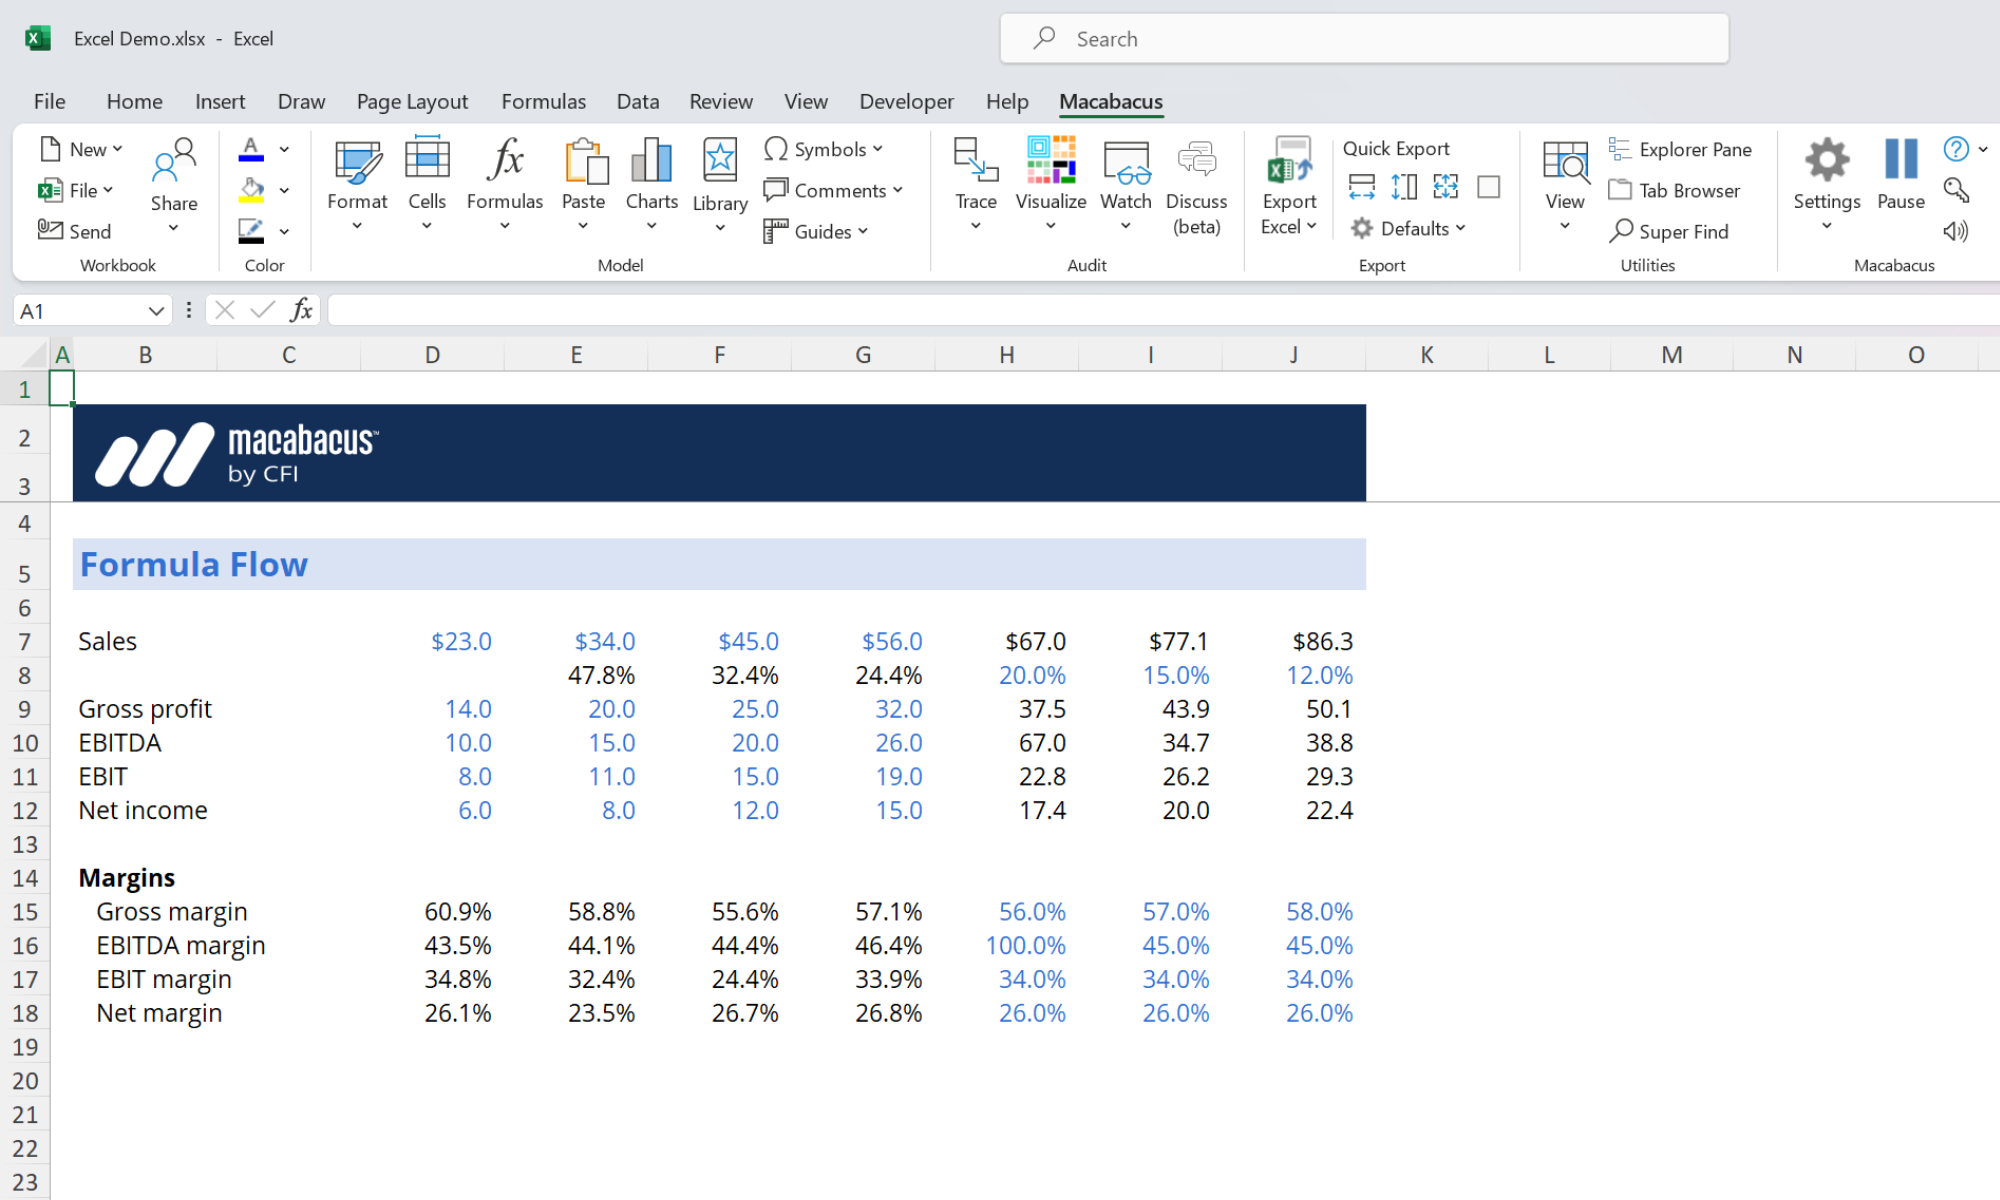The image size is (2000, 1200).
Task: Toggle the Explorer Pane
Action: [1680, 149]
